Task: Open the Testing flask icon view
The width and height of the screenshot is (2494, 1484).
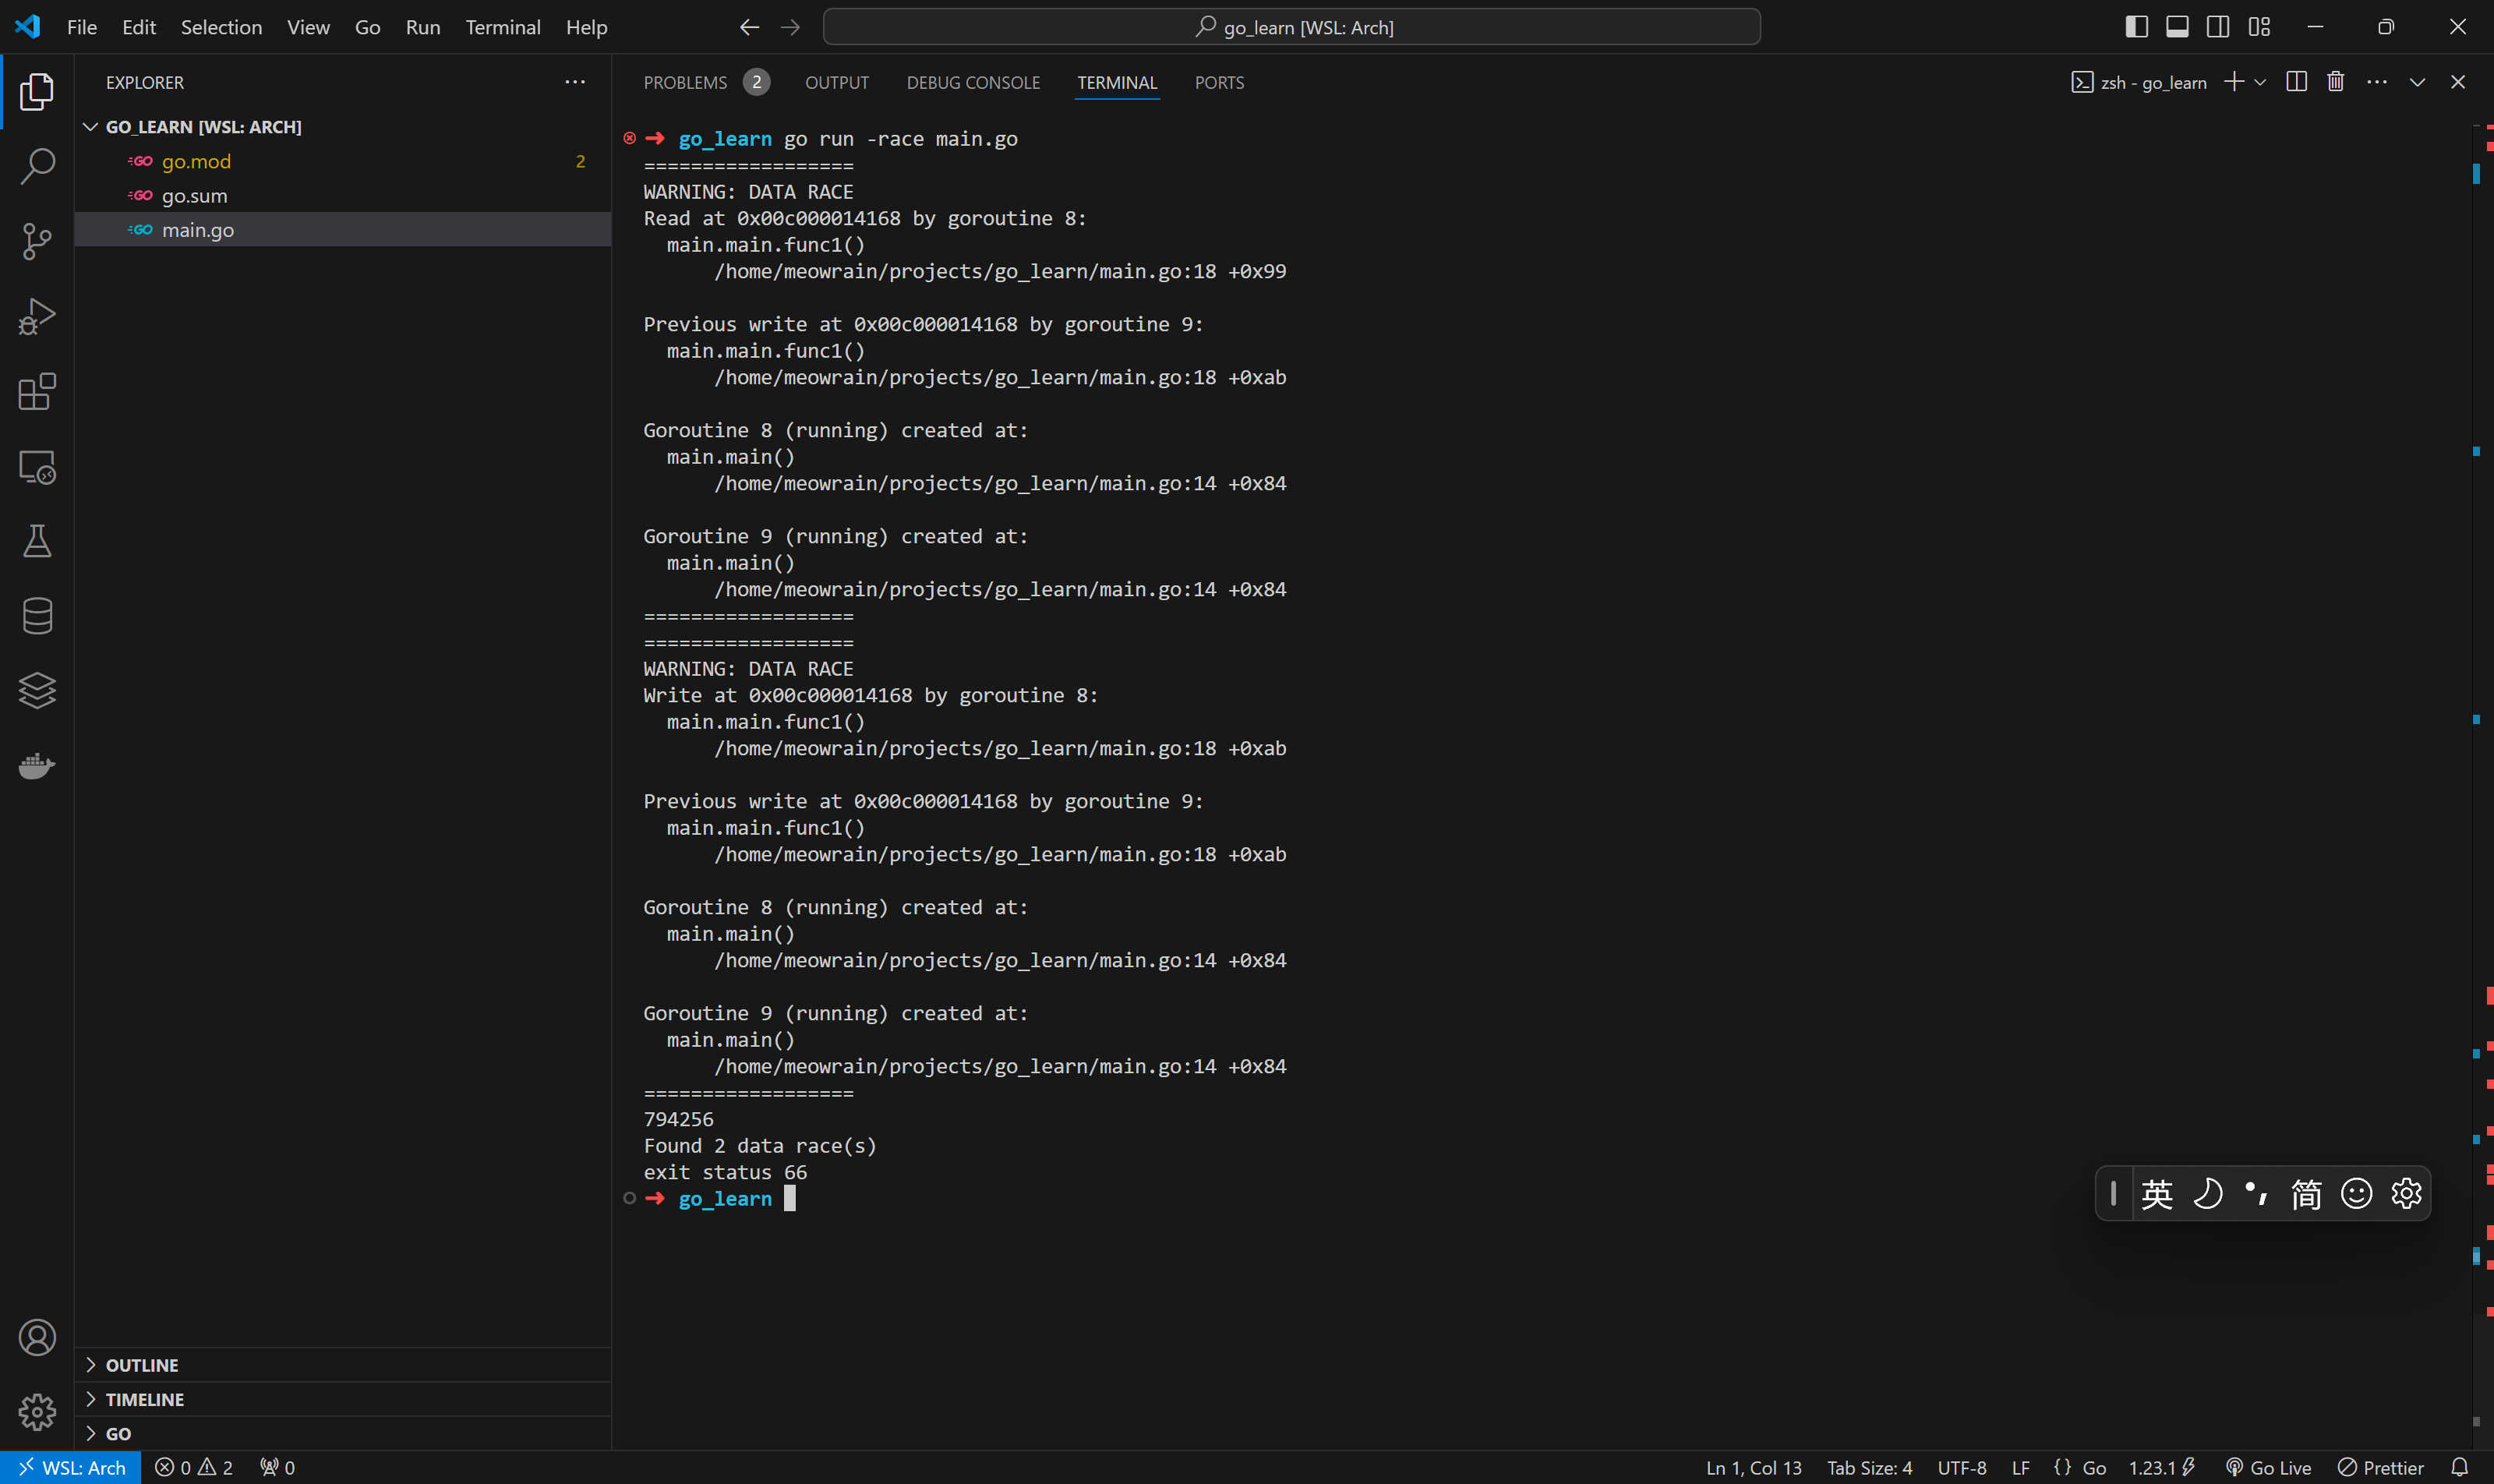Action: point(37,541)
